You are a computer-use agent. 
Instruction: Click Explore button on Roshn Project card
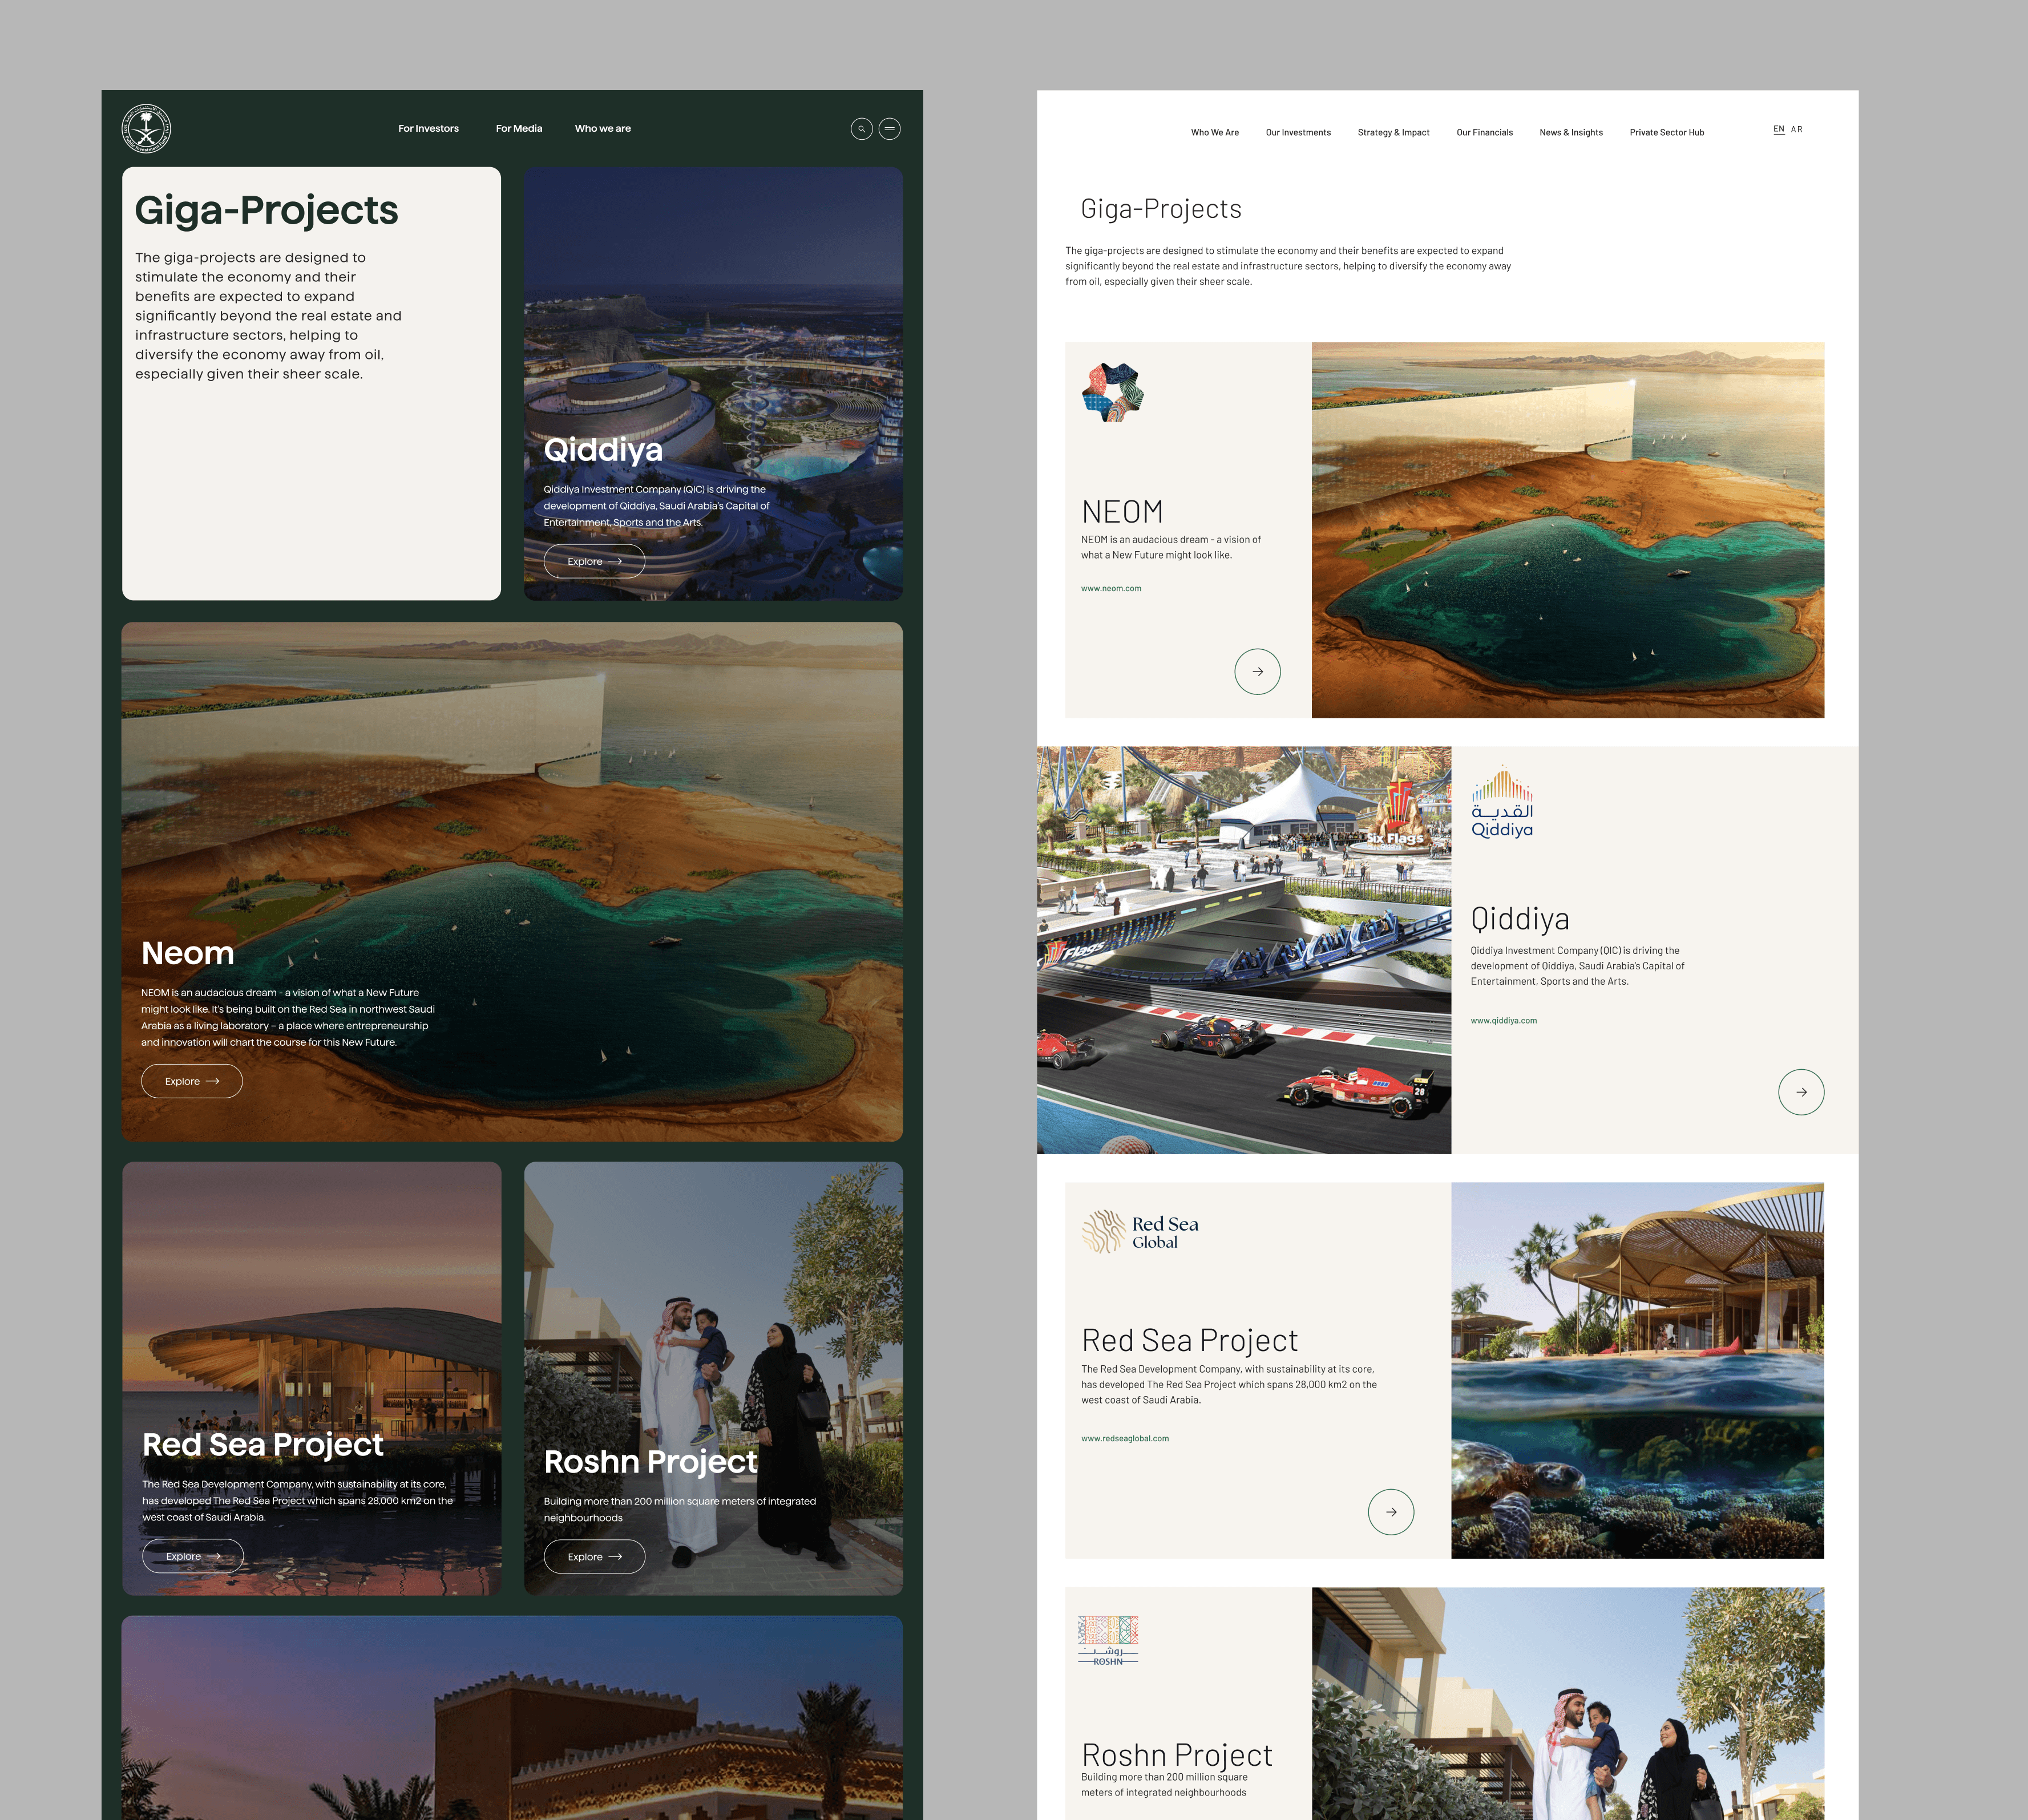(594, 1557)
